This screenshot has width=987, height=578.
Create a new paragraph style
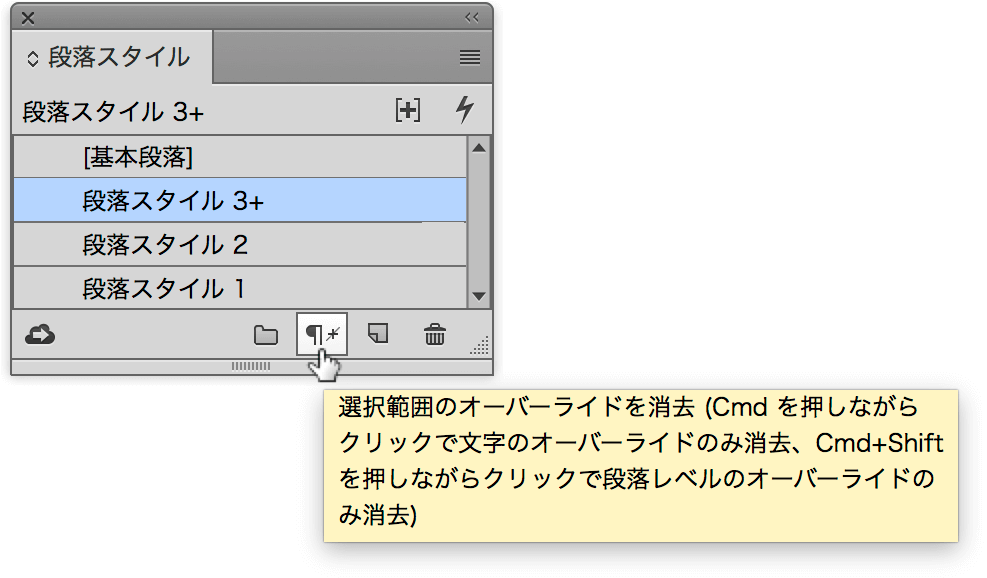pyautogui.click(x=378, y=334)
